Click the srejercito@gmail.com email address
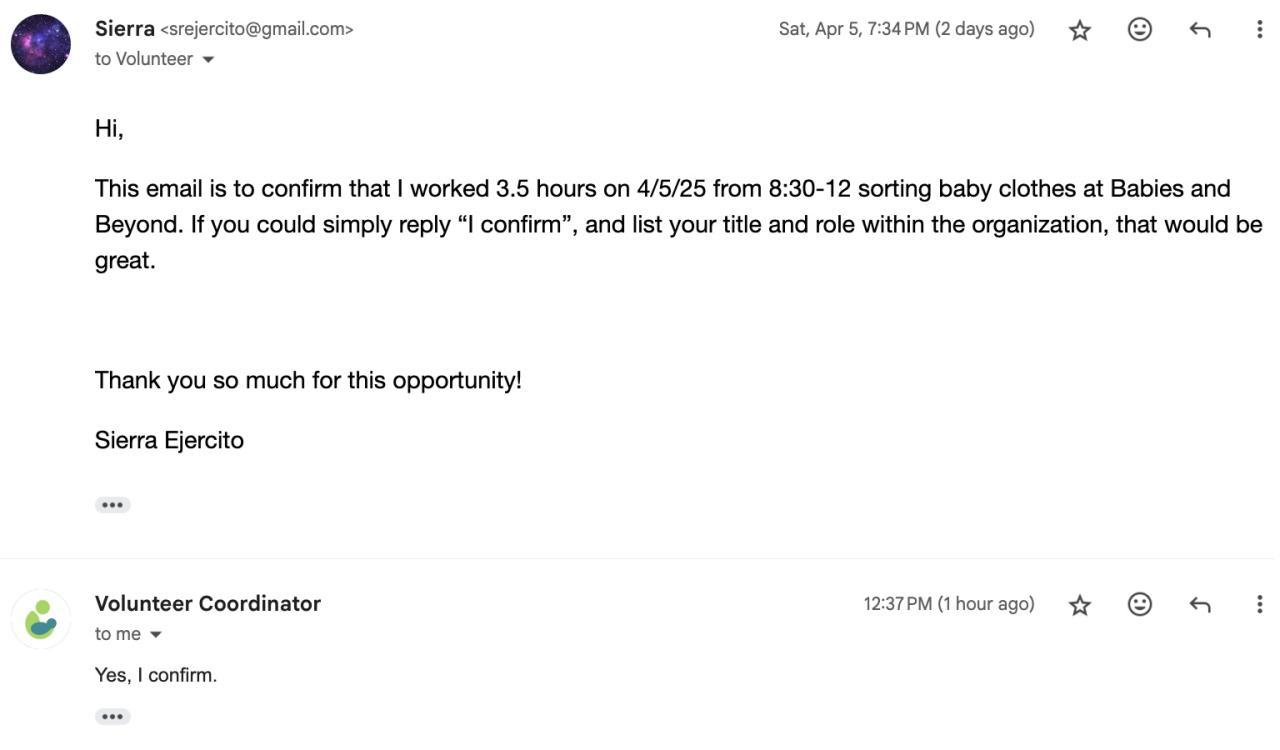This screenshot has height=750, width=1280. click(x=257, y=30)
